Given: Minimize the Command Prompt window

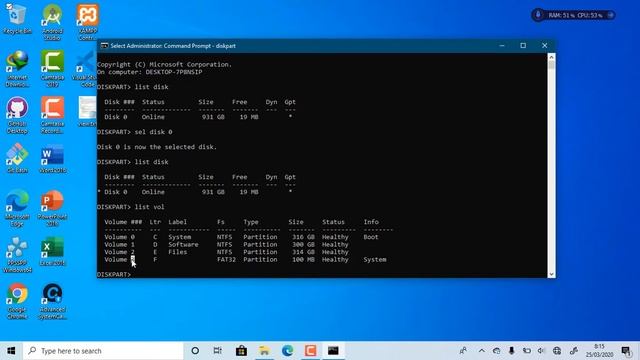Looking at the screenshot, I should (502, 45).
